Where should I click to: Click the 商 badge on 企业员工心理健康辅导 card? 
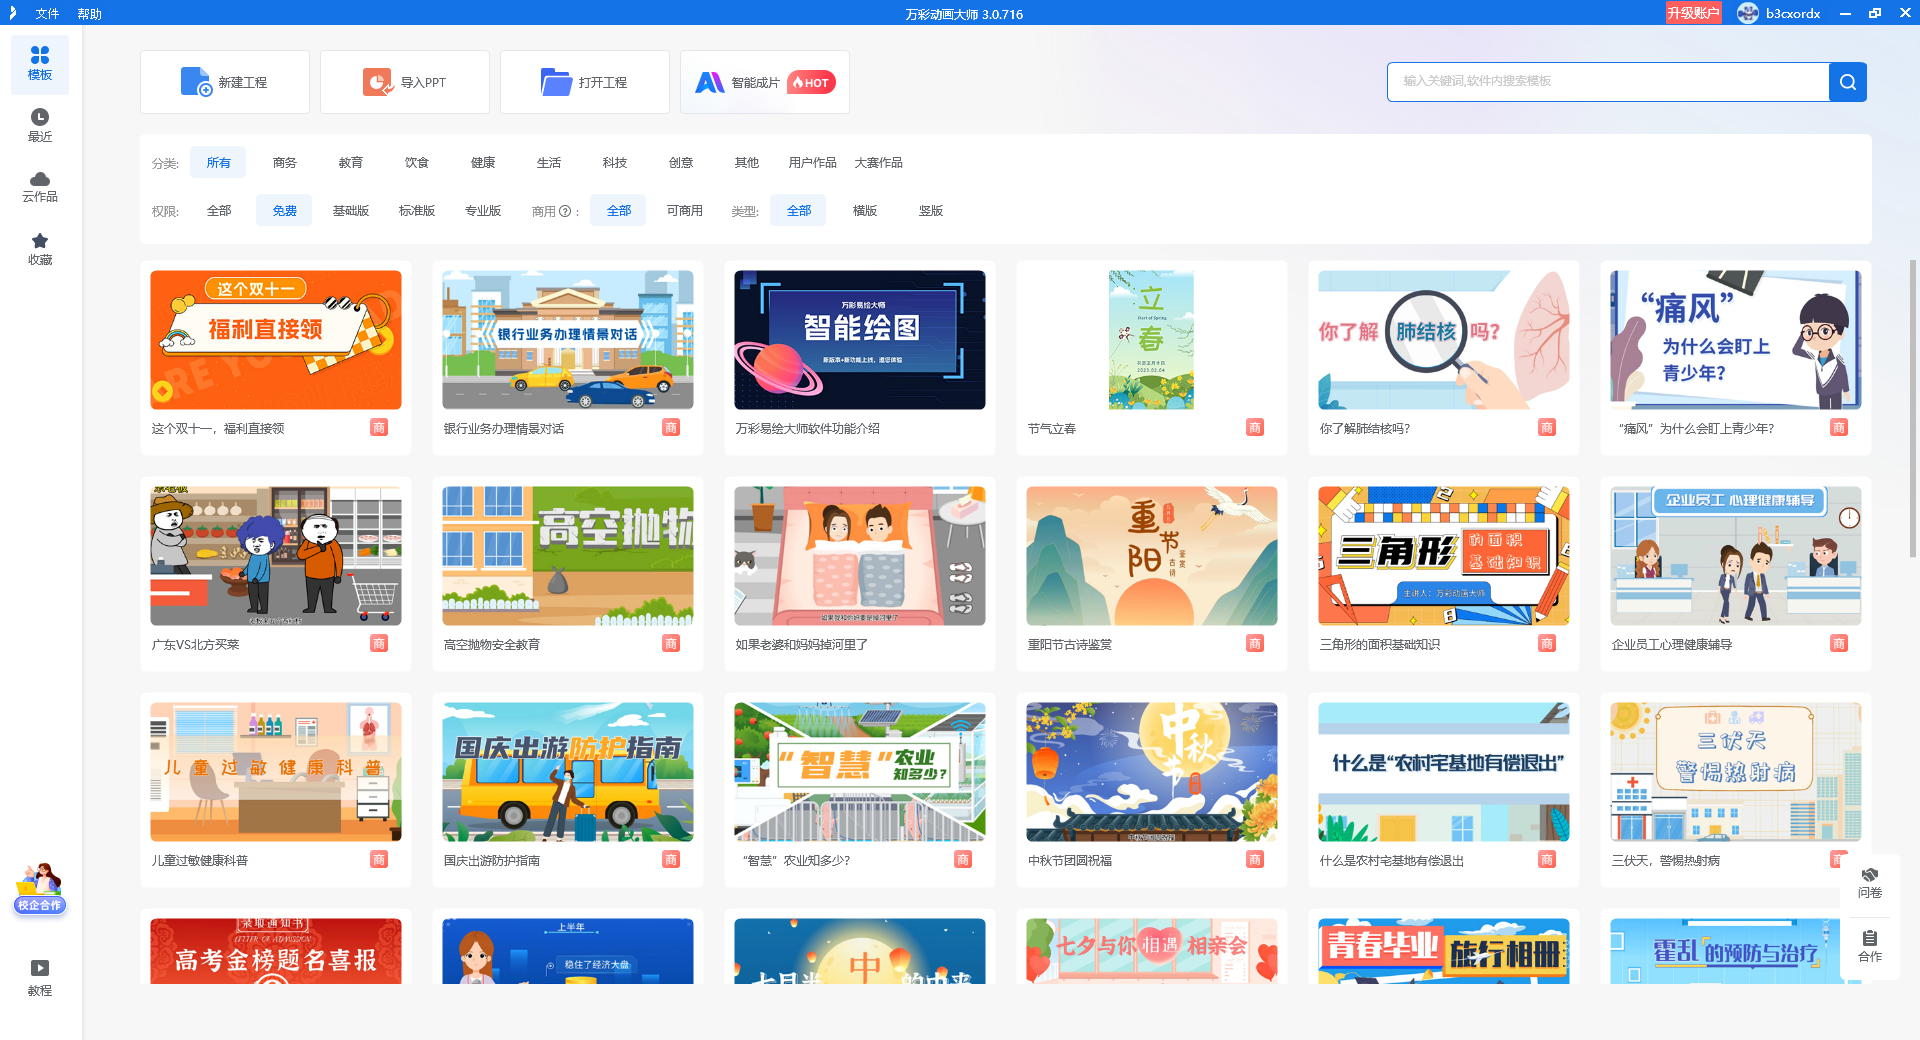pos(1839,644)
